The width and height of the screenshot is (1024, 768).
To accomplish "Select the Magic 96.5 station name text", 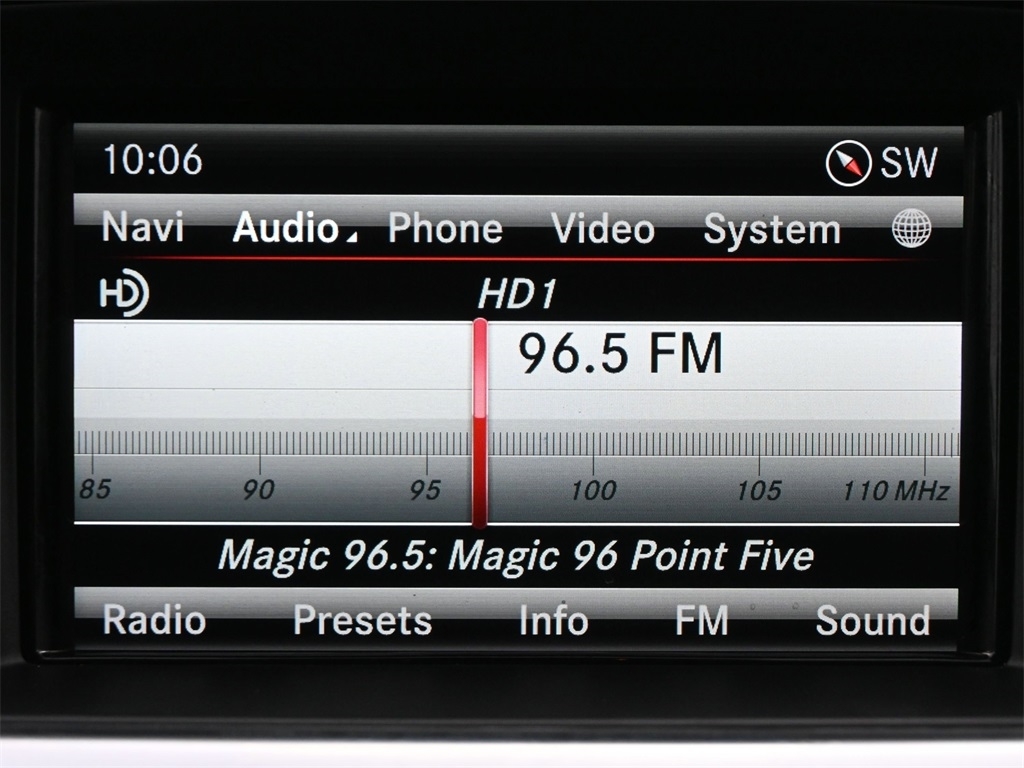I will [516, 556].
